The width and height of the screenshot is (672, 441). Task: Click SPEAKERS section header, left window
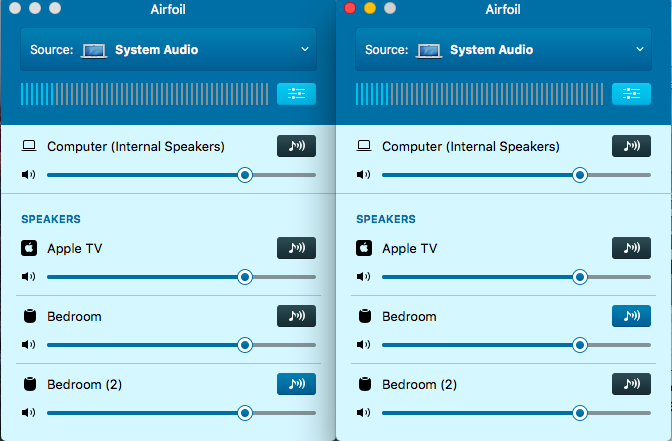tap(51, 219)
